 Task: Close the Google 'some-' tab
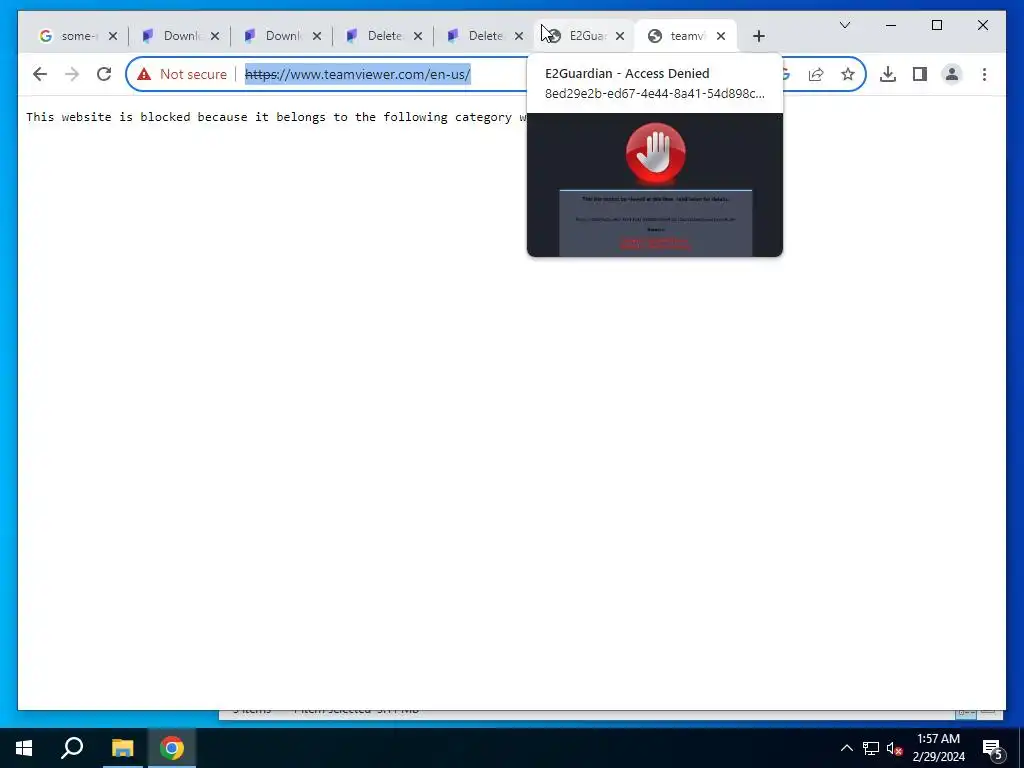click(x=113, y=36)
